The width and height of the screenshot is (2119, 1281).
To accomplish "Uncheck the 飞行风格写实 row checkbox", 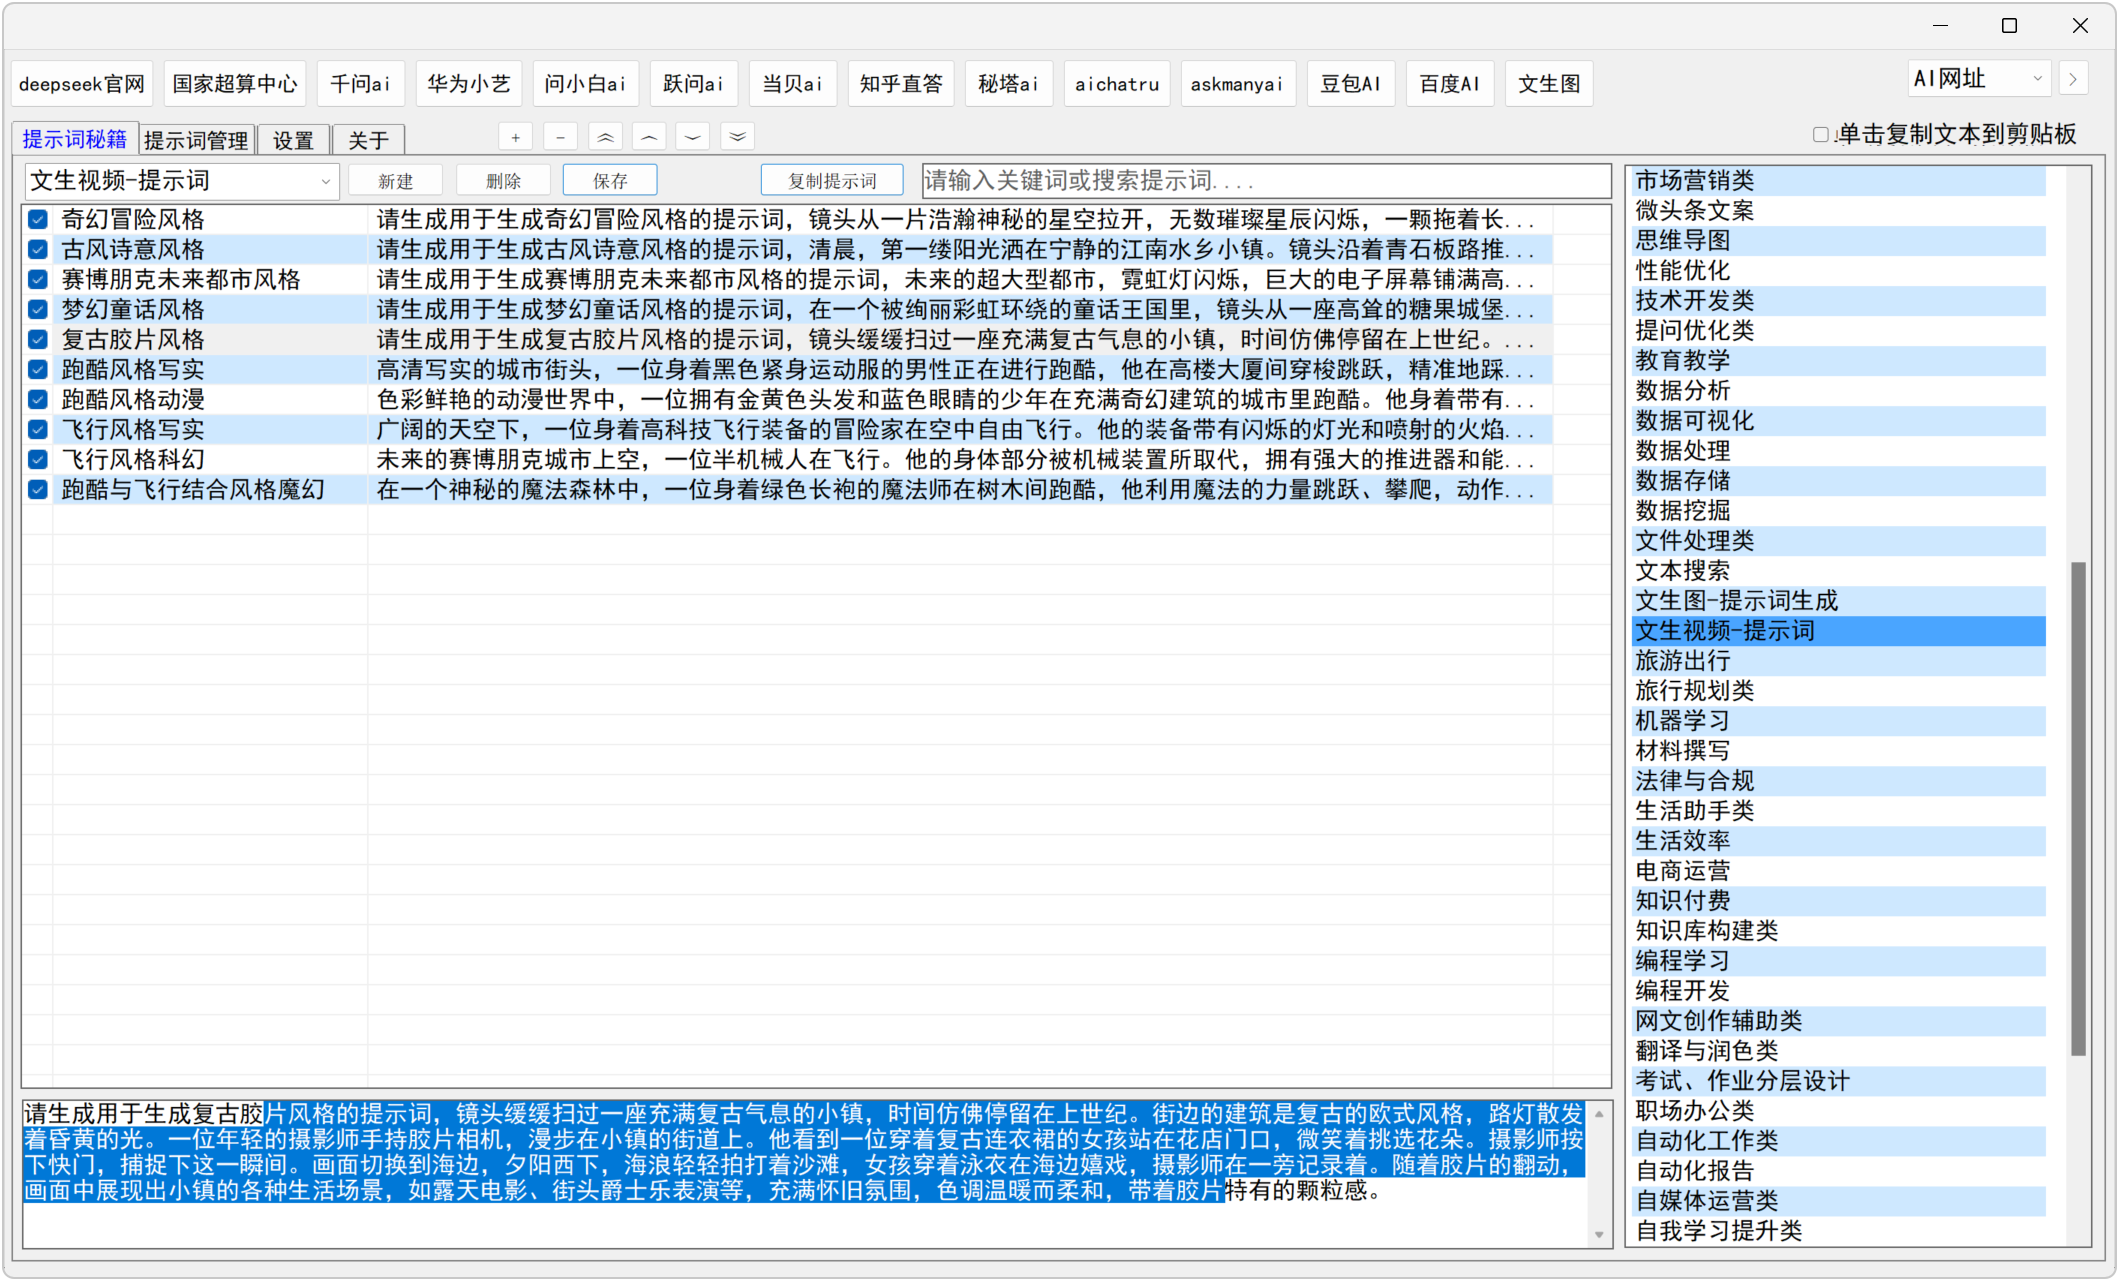I will tap(38, 430).
